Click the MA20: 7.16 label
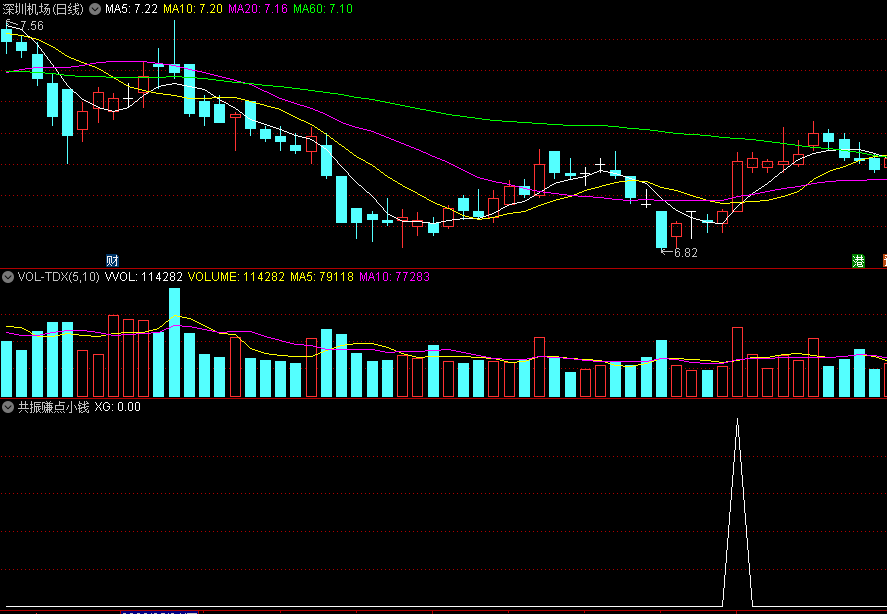Screen dimensions: 887x614 pyautogui.click(x=258, y=9)
